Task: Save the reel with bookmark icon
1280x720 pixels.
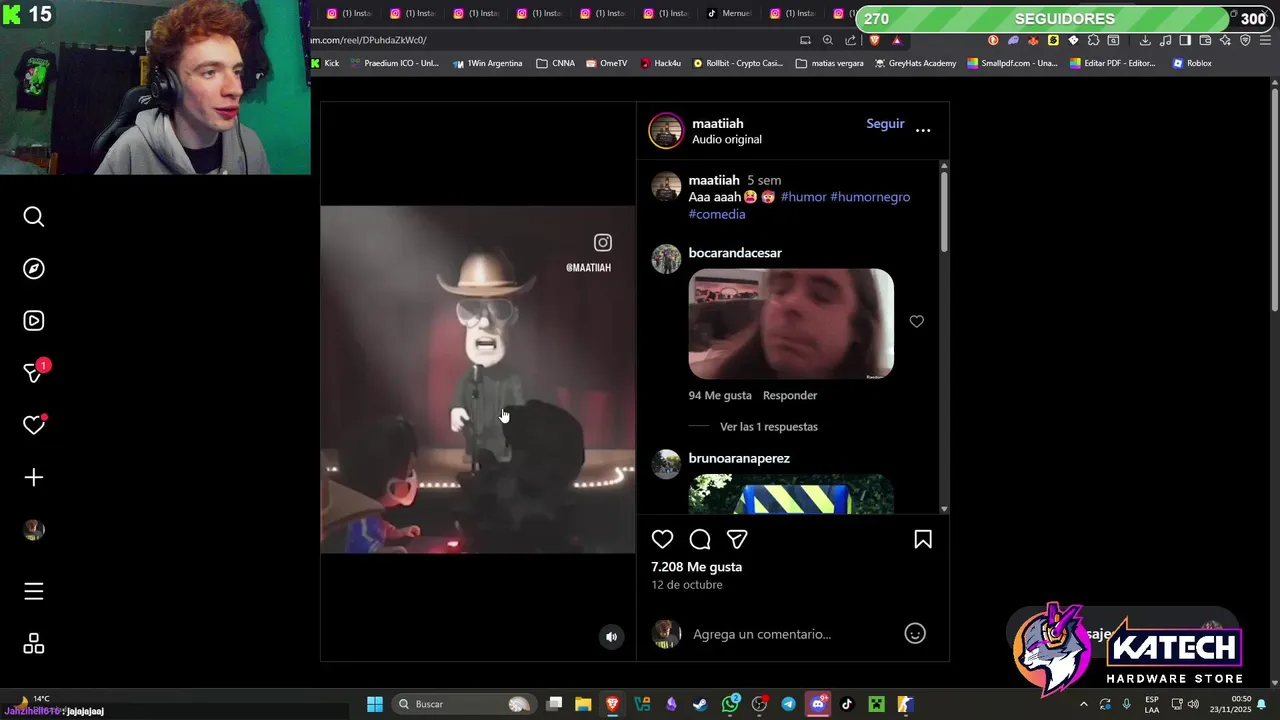Action: 923,540
